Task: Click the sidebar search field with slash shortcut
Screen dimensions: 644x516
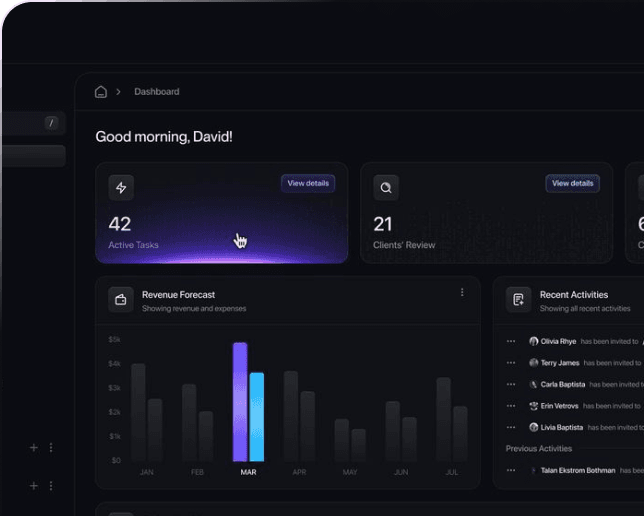Action: (x=30, y=123)
